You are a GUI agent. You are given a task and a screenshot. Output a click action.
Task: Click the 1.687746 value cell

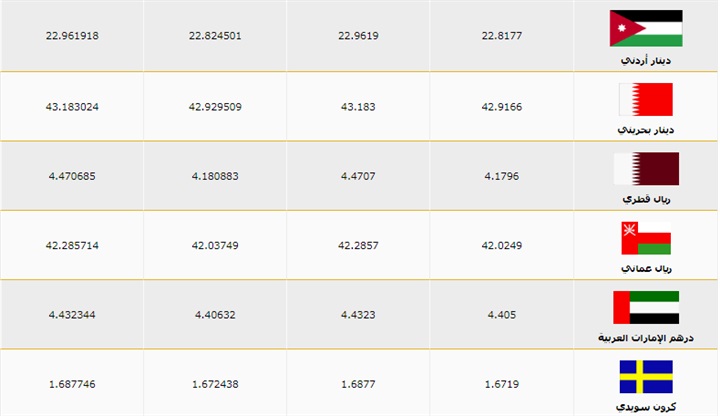[x=72, y=384]
